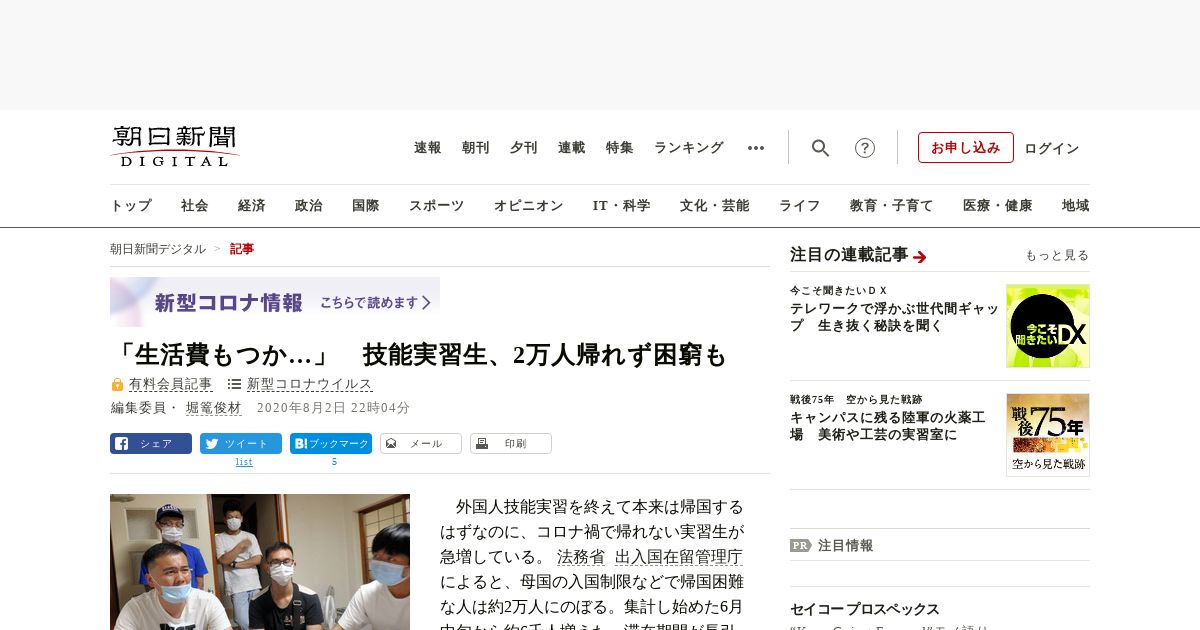This screenshot has height=630, width=1200.
Task: Go to the スポーツ section tab
Action: point(437,206)
